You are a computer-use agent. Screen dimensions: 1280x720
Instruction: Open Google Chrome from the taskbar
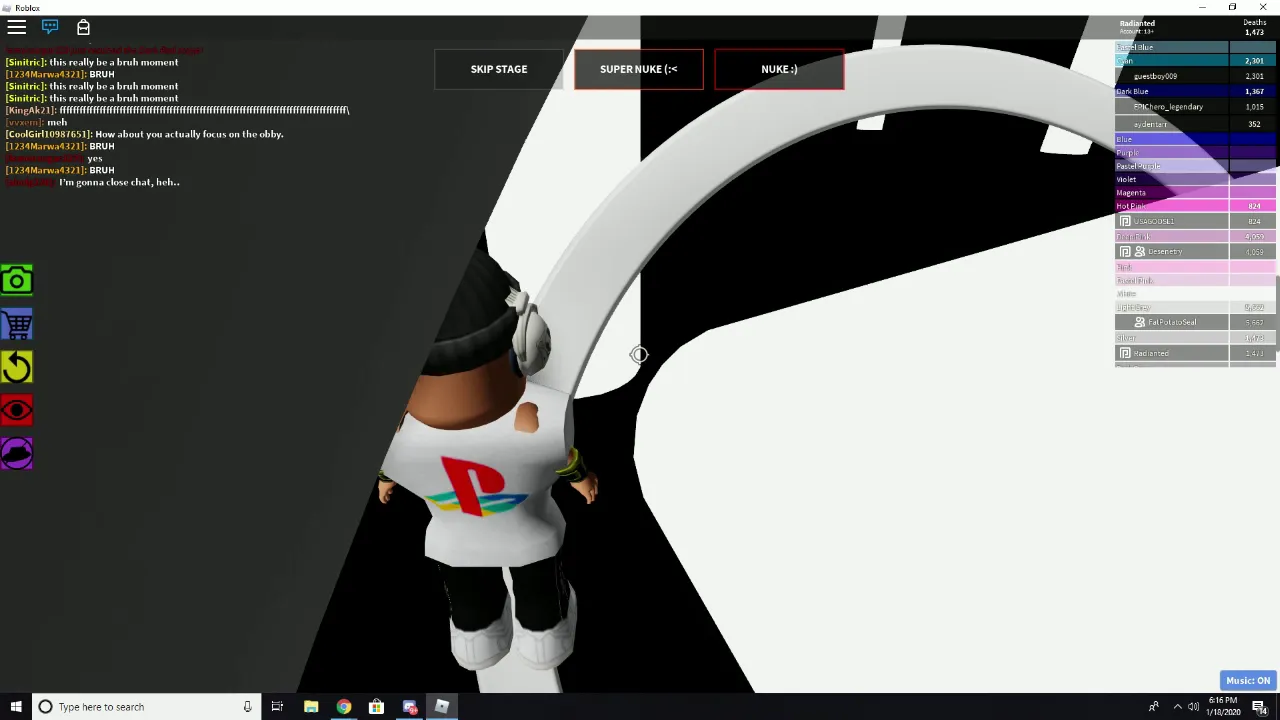click(x=344, y=707)
